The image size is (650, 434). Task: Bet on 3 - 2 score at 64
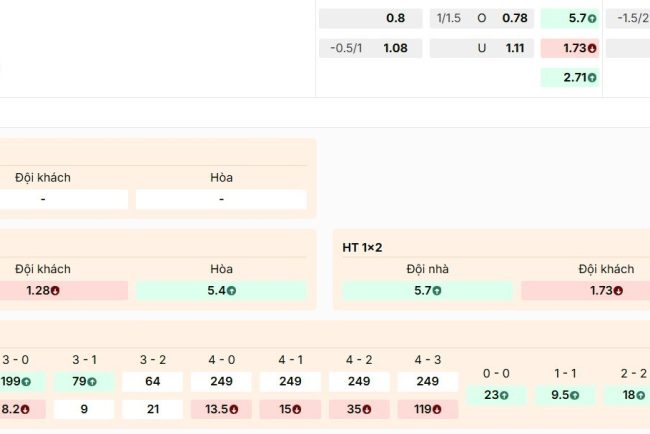pos(153,382)
